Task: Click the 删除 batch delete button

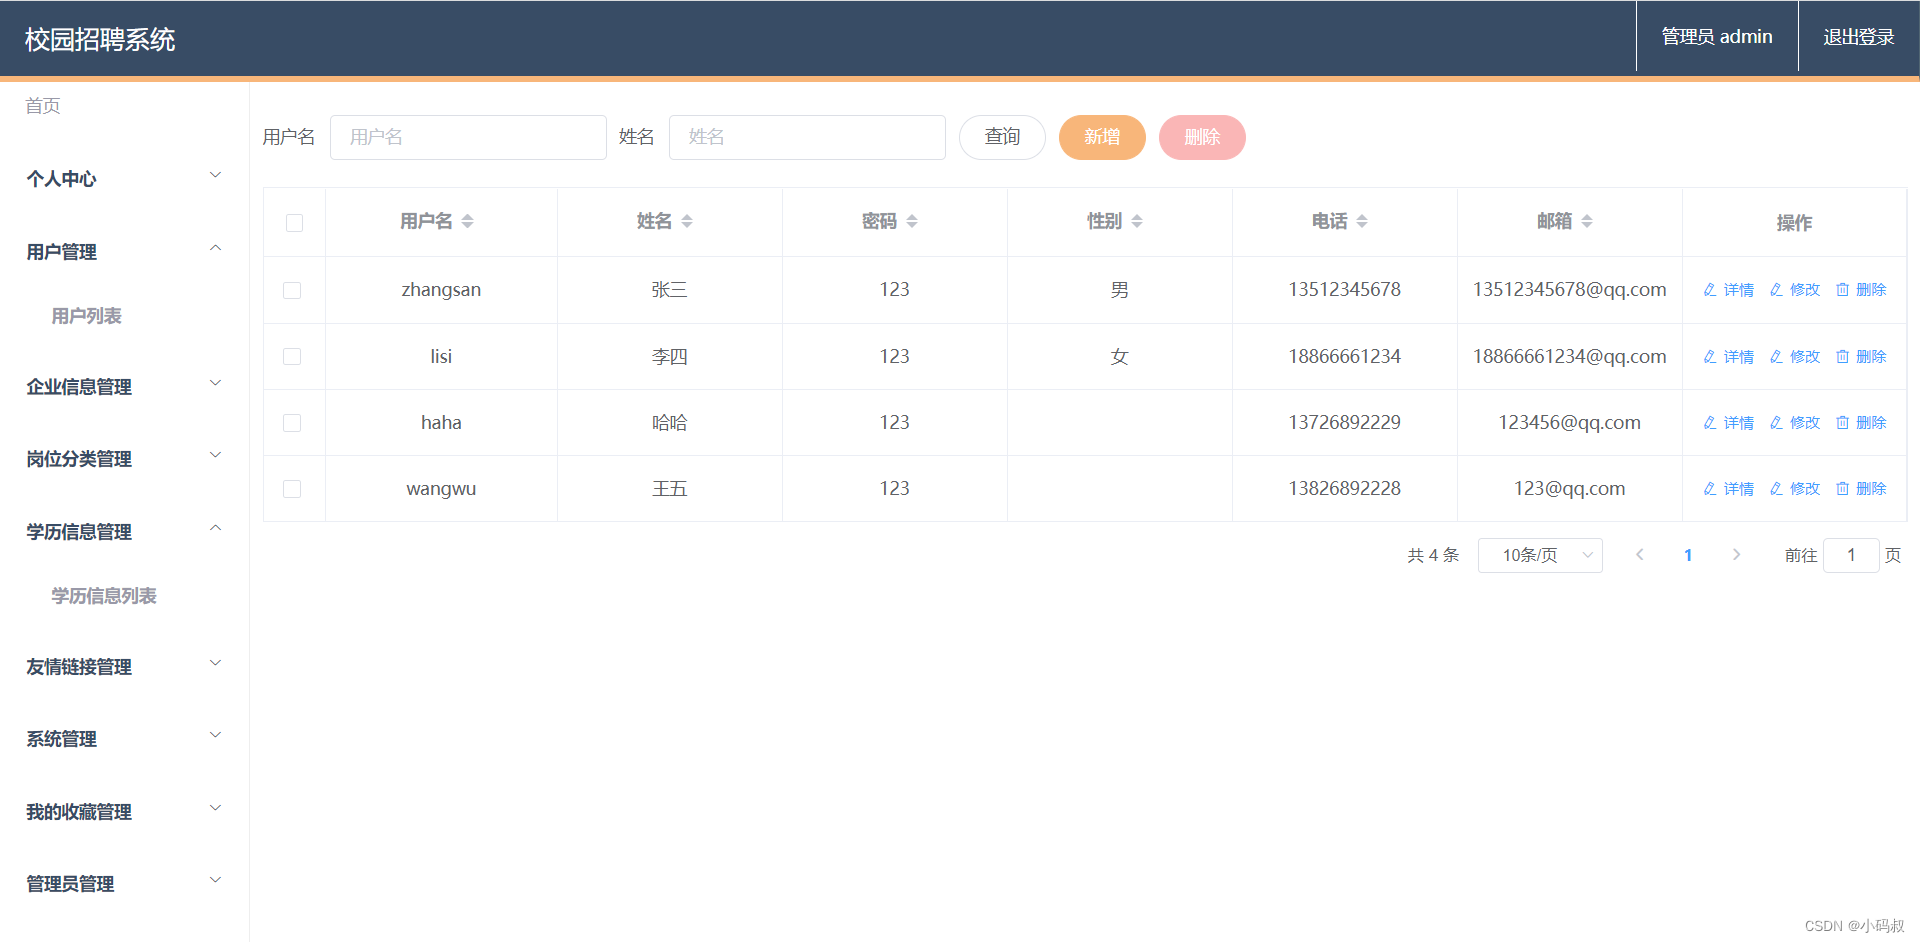Action: tap(1202, 137)
